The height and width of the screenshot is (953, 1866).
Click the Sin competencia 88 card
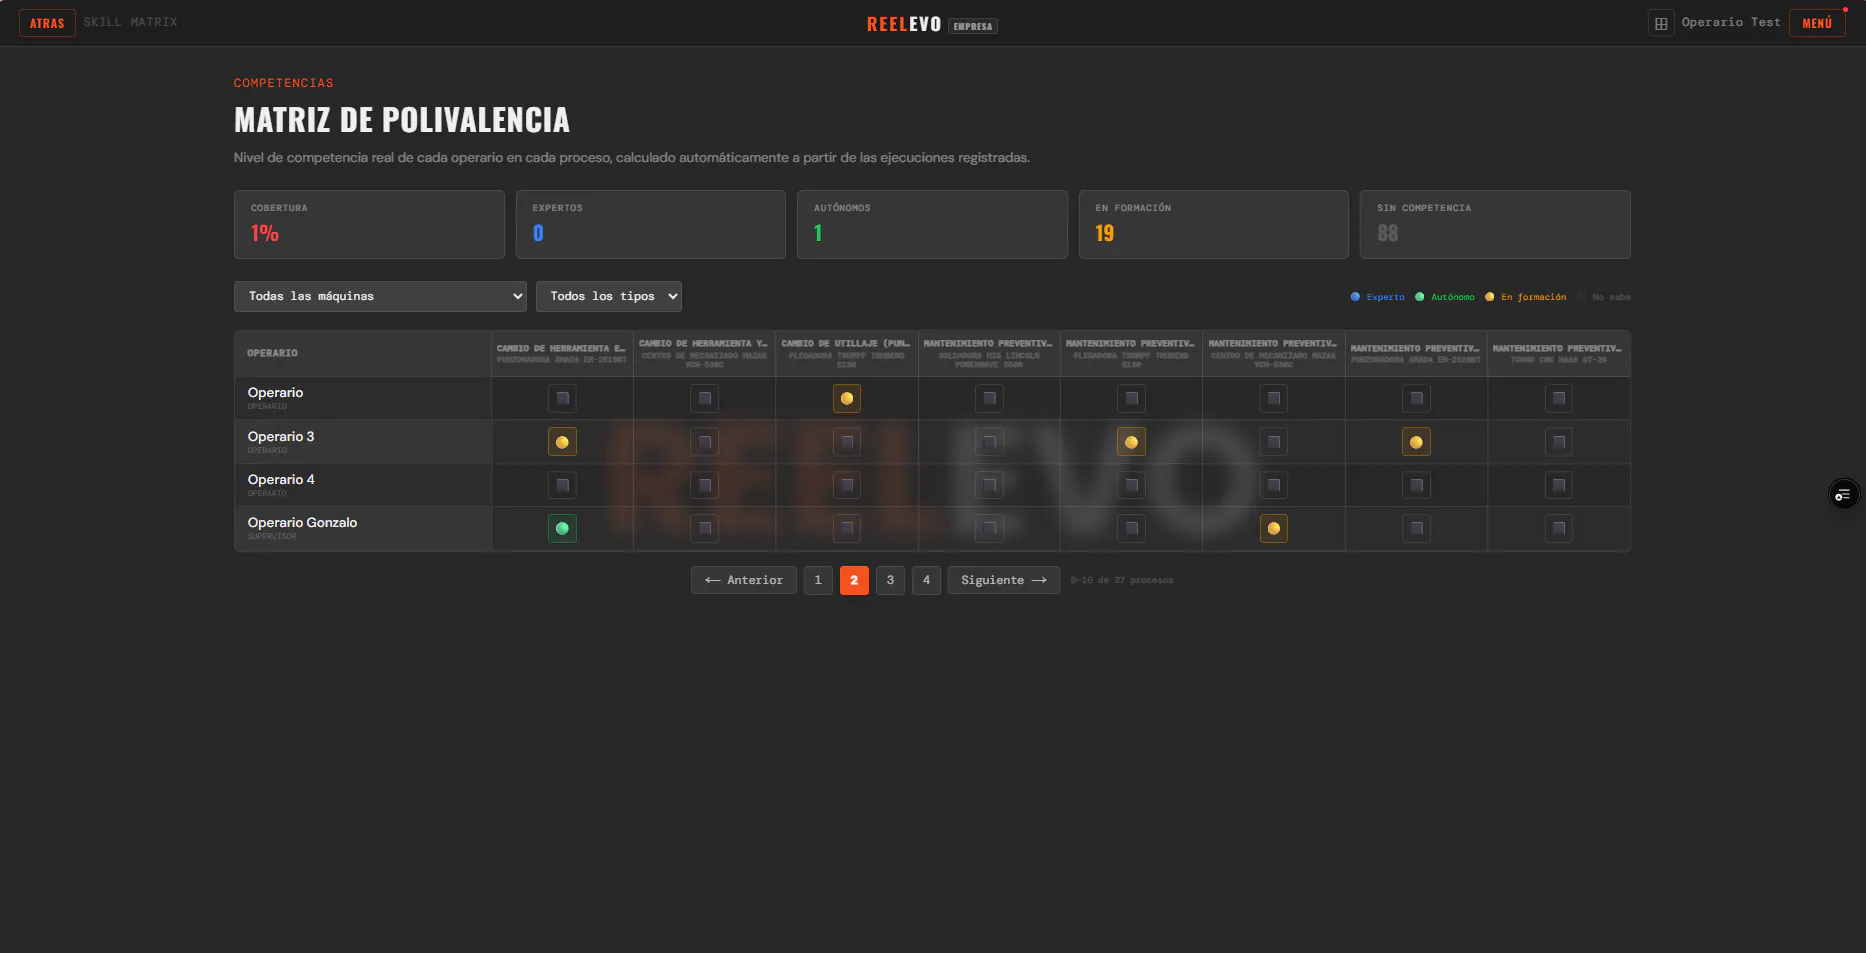coord(1495,225)
